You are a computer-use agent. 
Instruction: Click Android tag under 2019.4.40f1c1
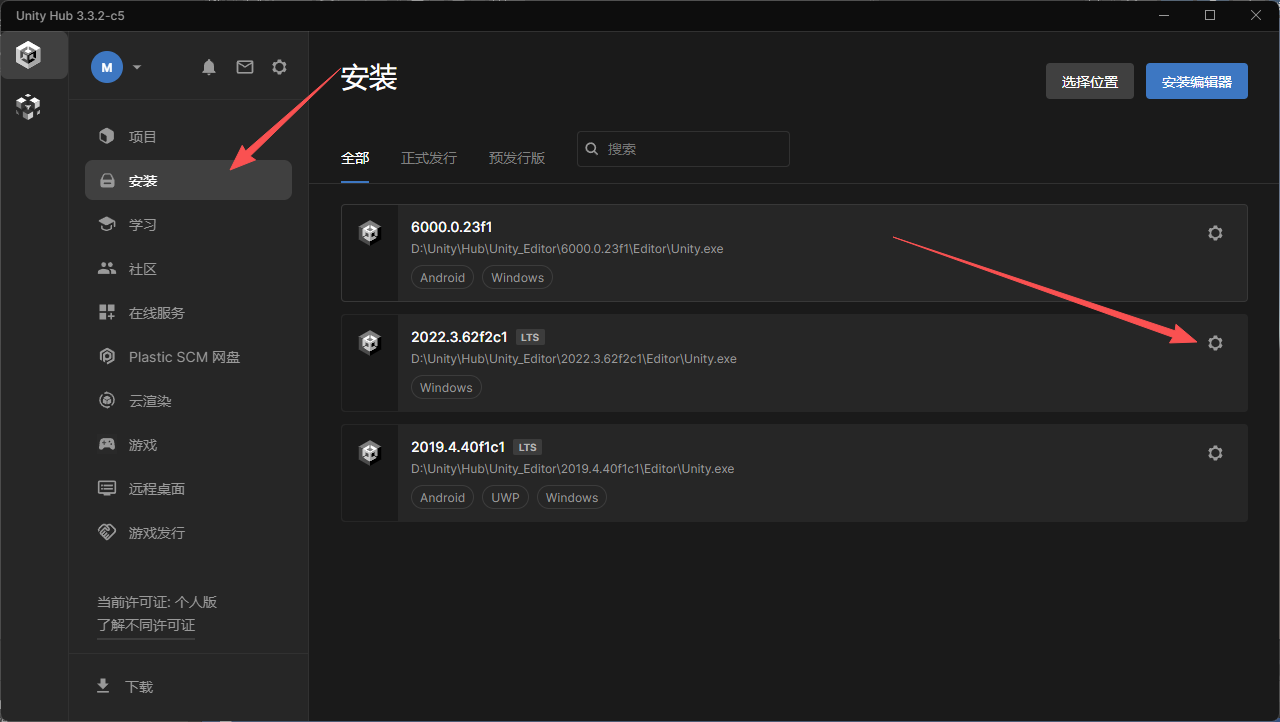point(443,498)
